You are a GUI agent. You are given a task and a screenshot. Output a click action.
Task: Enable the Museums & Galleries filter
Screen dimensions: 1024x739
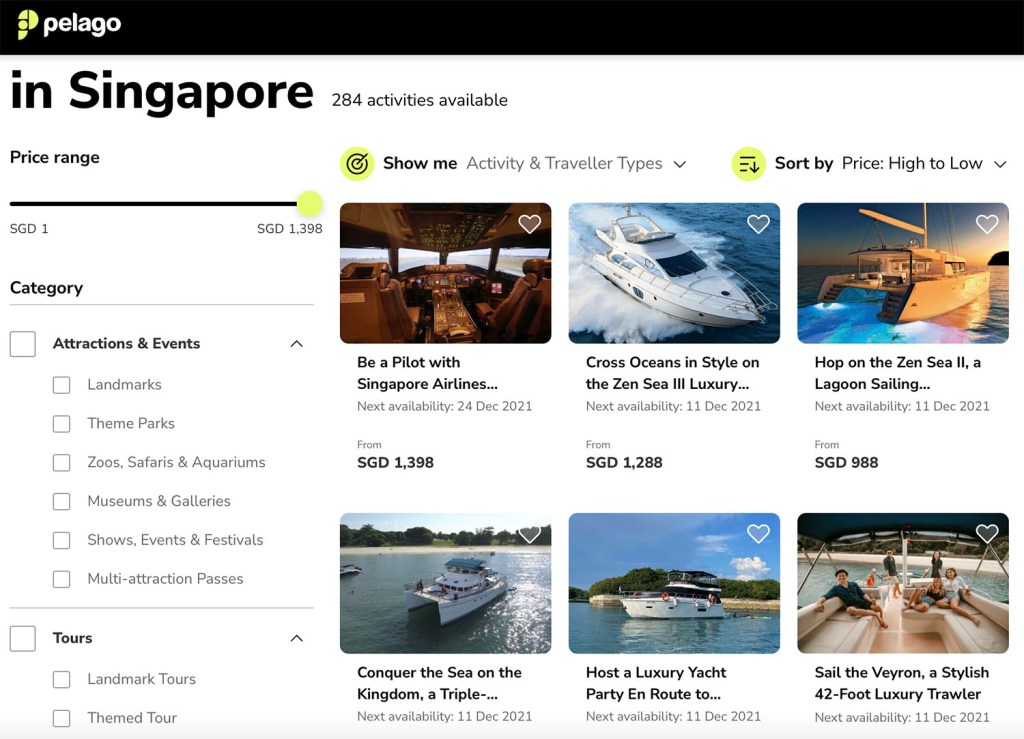coord(61,501)
